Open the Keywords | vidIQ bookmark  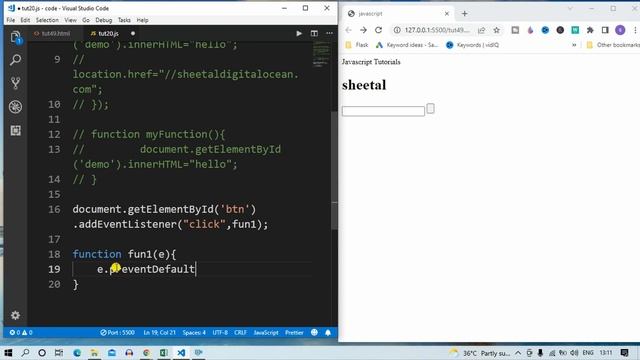click(473, 45)
